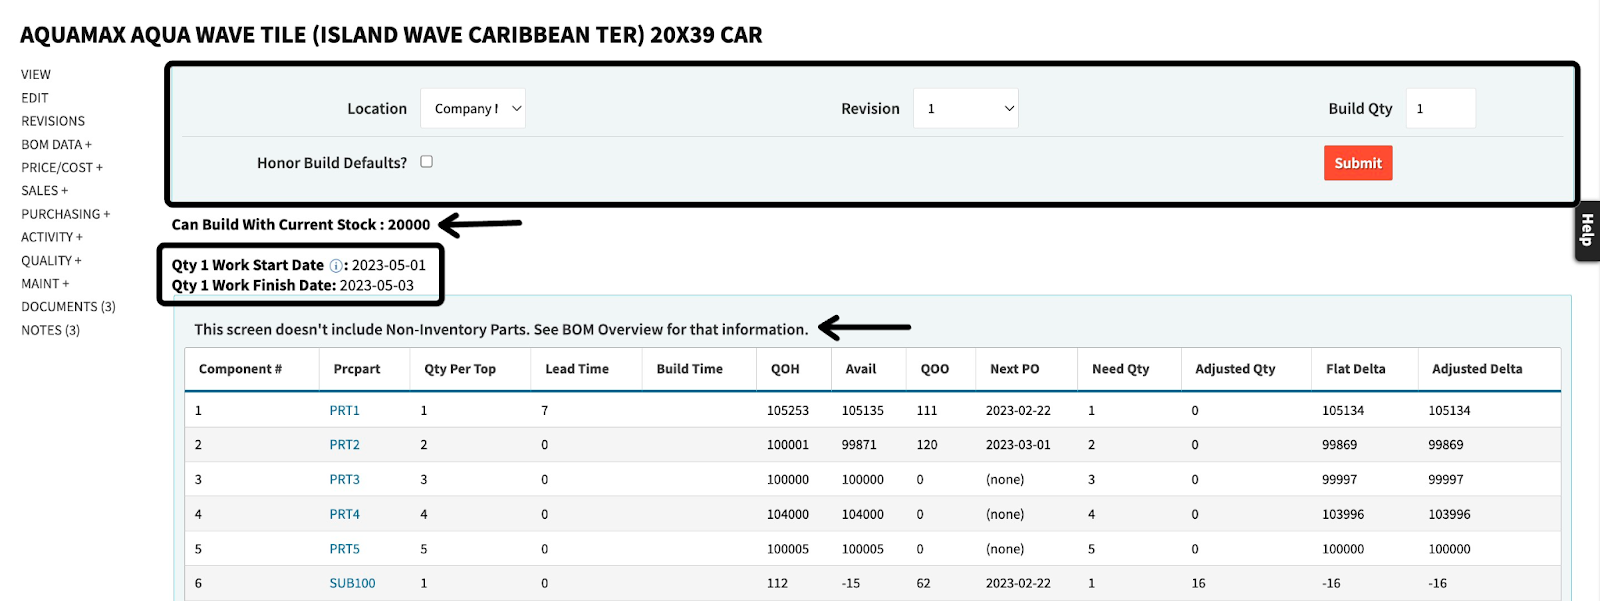This screenshot has height=601, width=1600.
Task: Open the Help side tab
Action: click(1587, 231)
